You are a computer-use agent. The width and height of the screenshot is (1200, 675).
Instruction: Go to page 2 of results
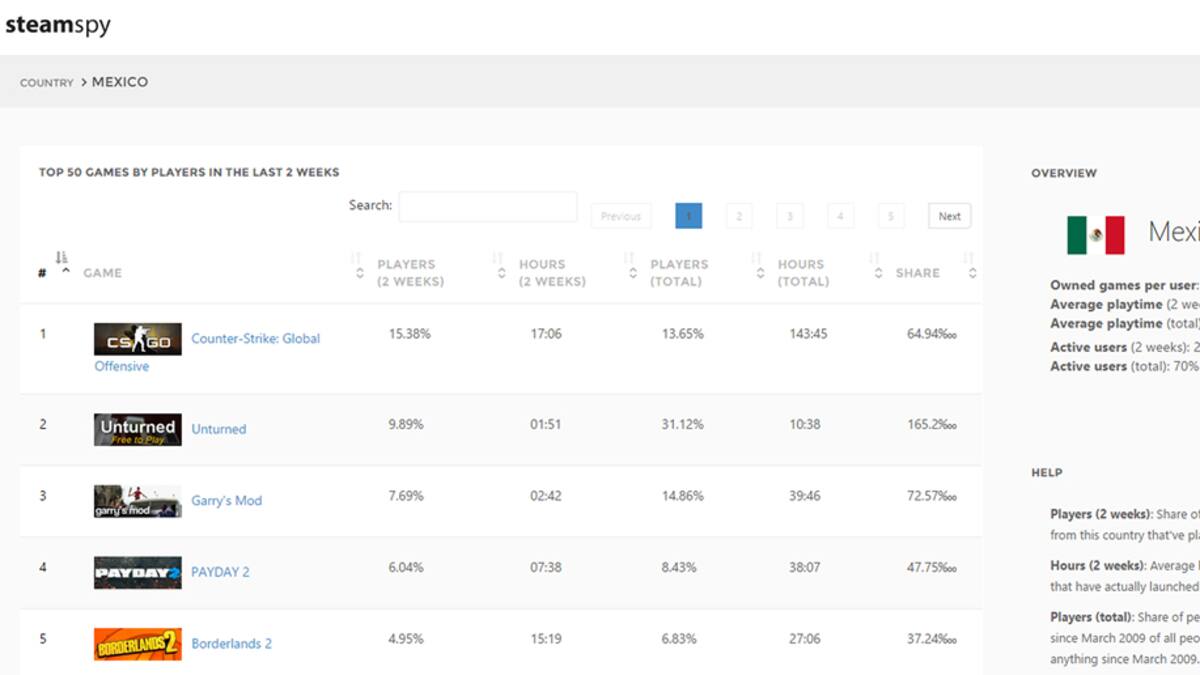coord(739,216)
